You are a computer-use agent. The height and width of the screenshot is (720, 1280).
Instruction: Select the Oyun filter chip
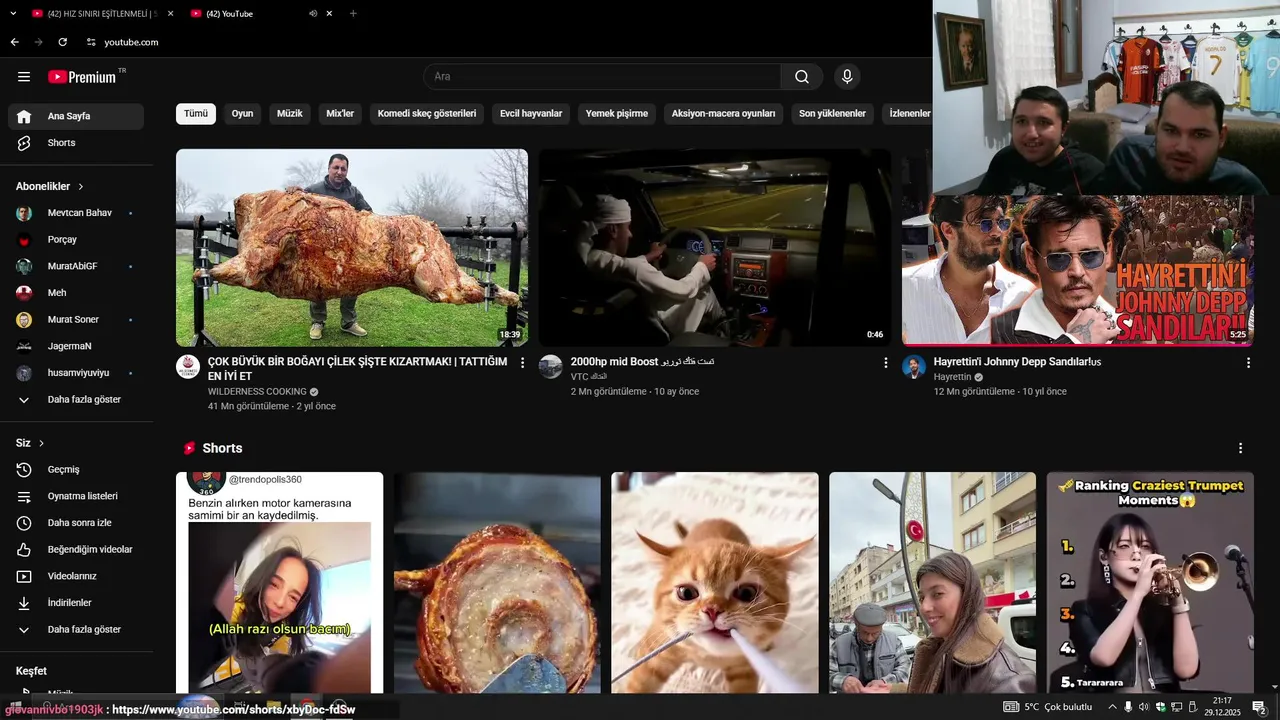click(243, 114)
